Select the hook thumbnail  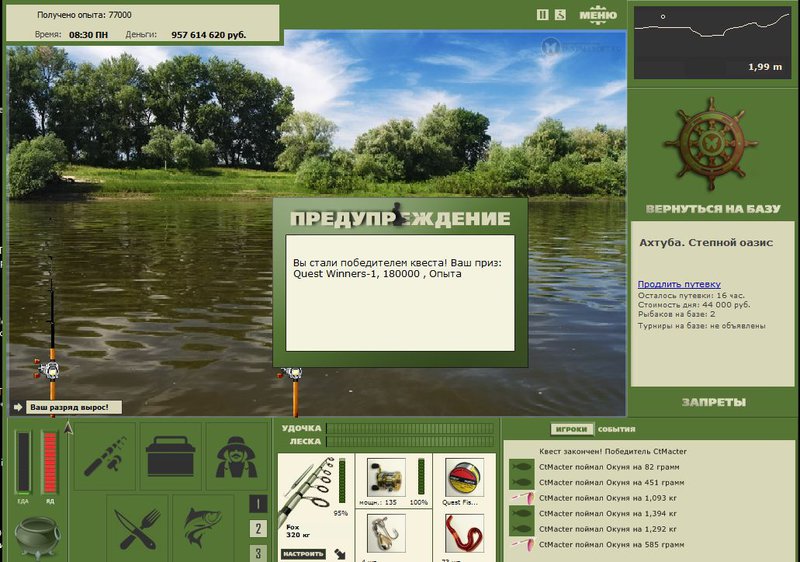pos(386,533)
